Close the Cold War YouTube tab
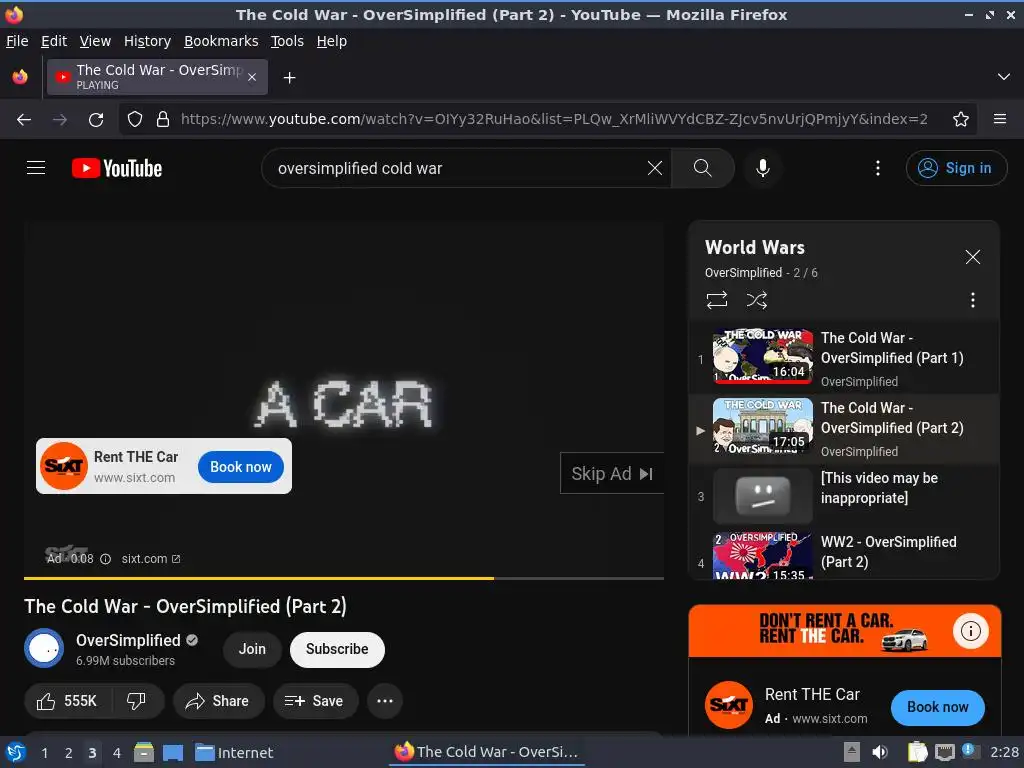The width and height of the screenshot is (1024, 768). pyautogui.click(x=252, y=77)
